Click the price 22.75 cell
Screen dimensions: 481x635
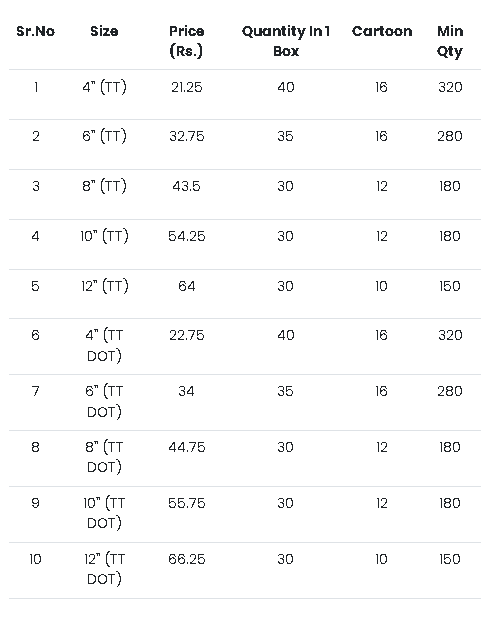pos(186,335)
